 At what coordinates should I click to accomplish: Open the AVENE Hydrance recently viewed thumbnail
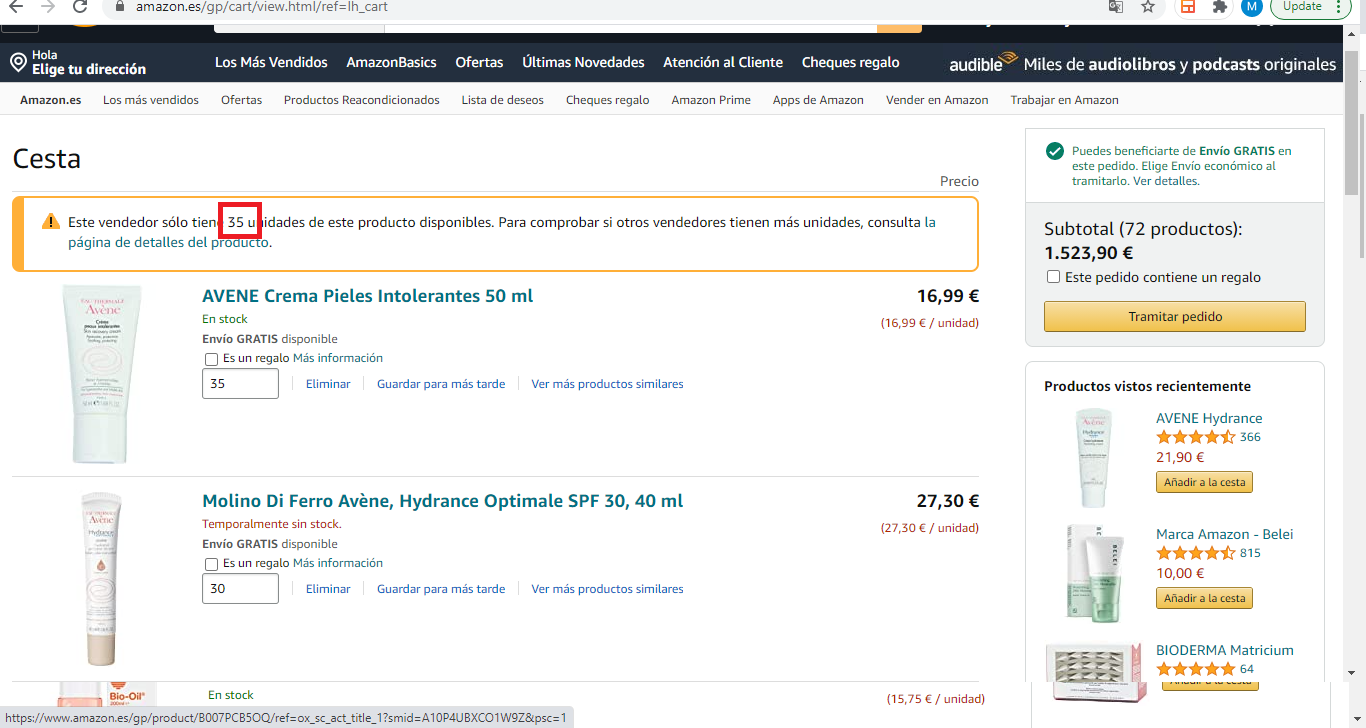pyautogui.click(x=1094, y=458)
